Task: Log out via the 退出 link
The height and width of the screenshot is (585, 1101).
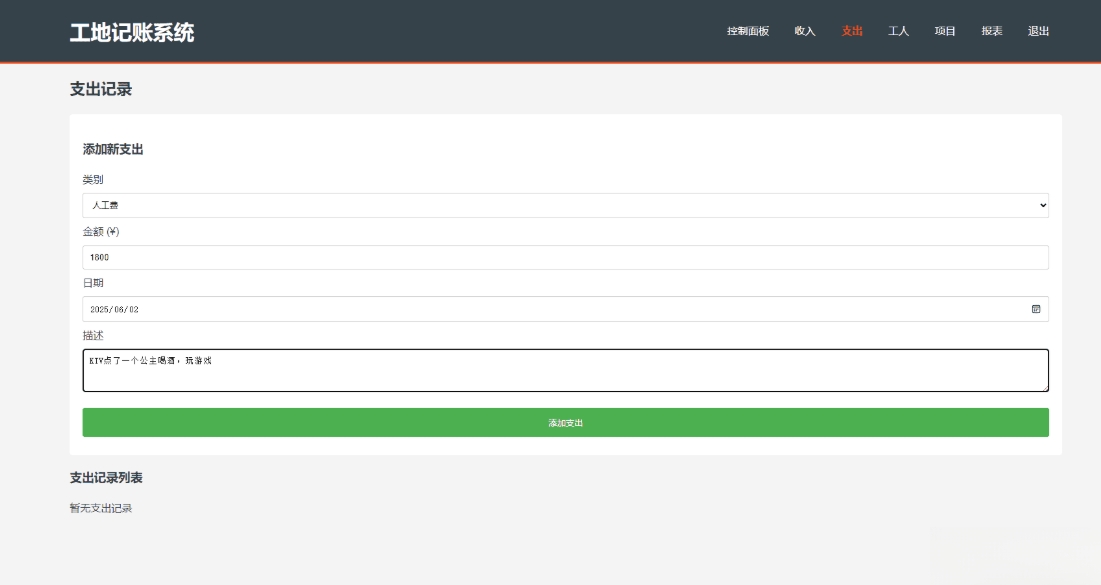Action: [x=1038, y=31]
